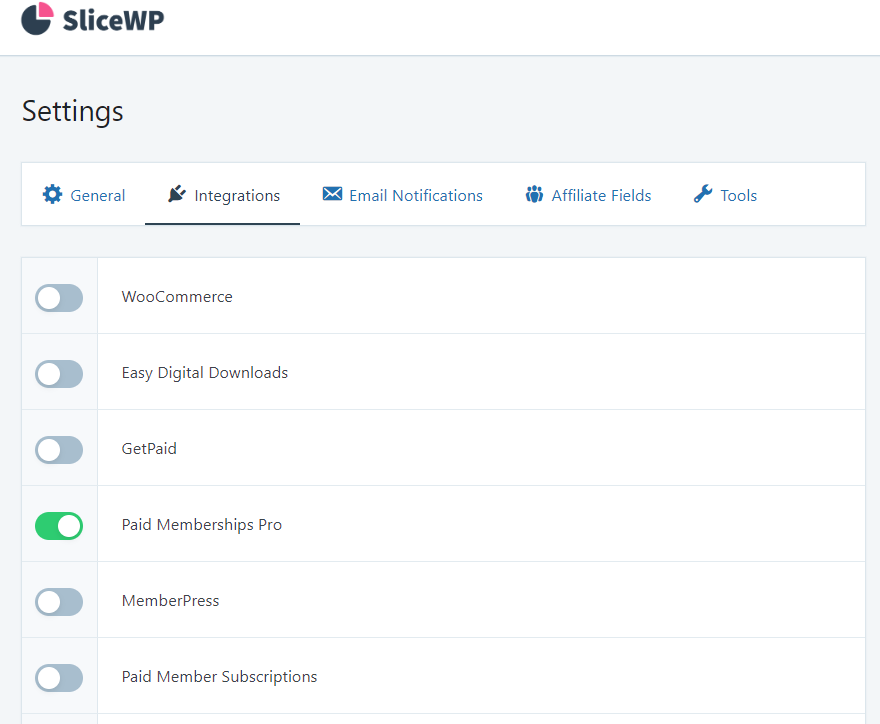This screenshot has width=880, height=724.
Task: Click the envelope icon beside Email Notifications
Action: pyautogui.click(x=332, y=194)
